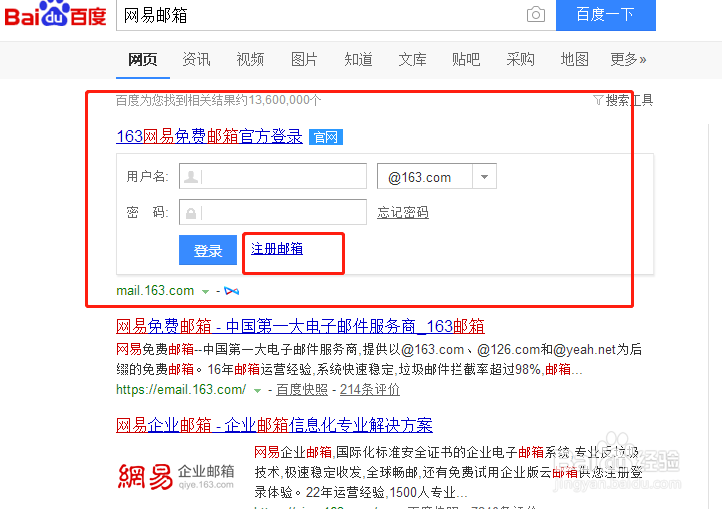Image resolution: width=722 pixels, height=509 pixels.
Task: Click the Baidu logo
Action: (55, 14)
